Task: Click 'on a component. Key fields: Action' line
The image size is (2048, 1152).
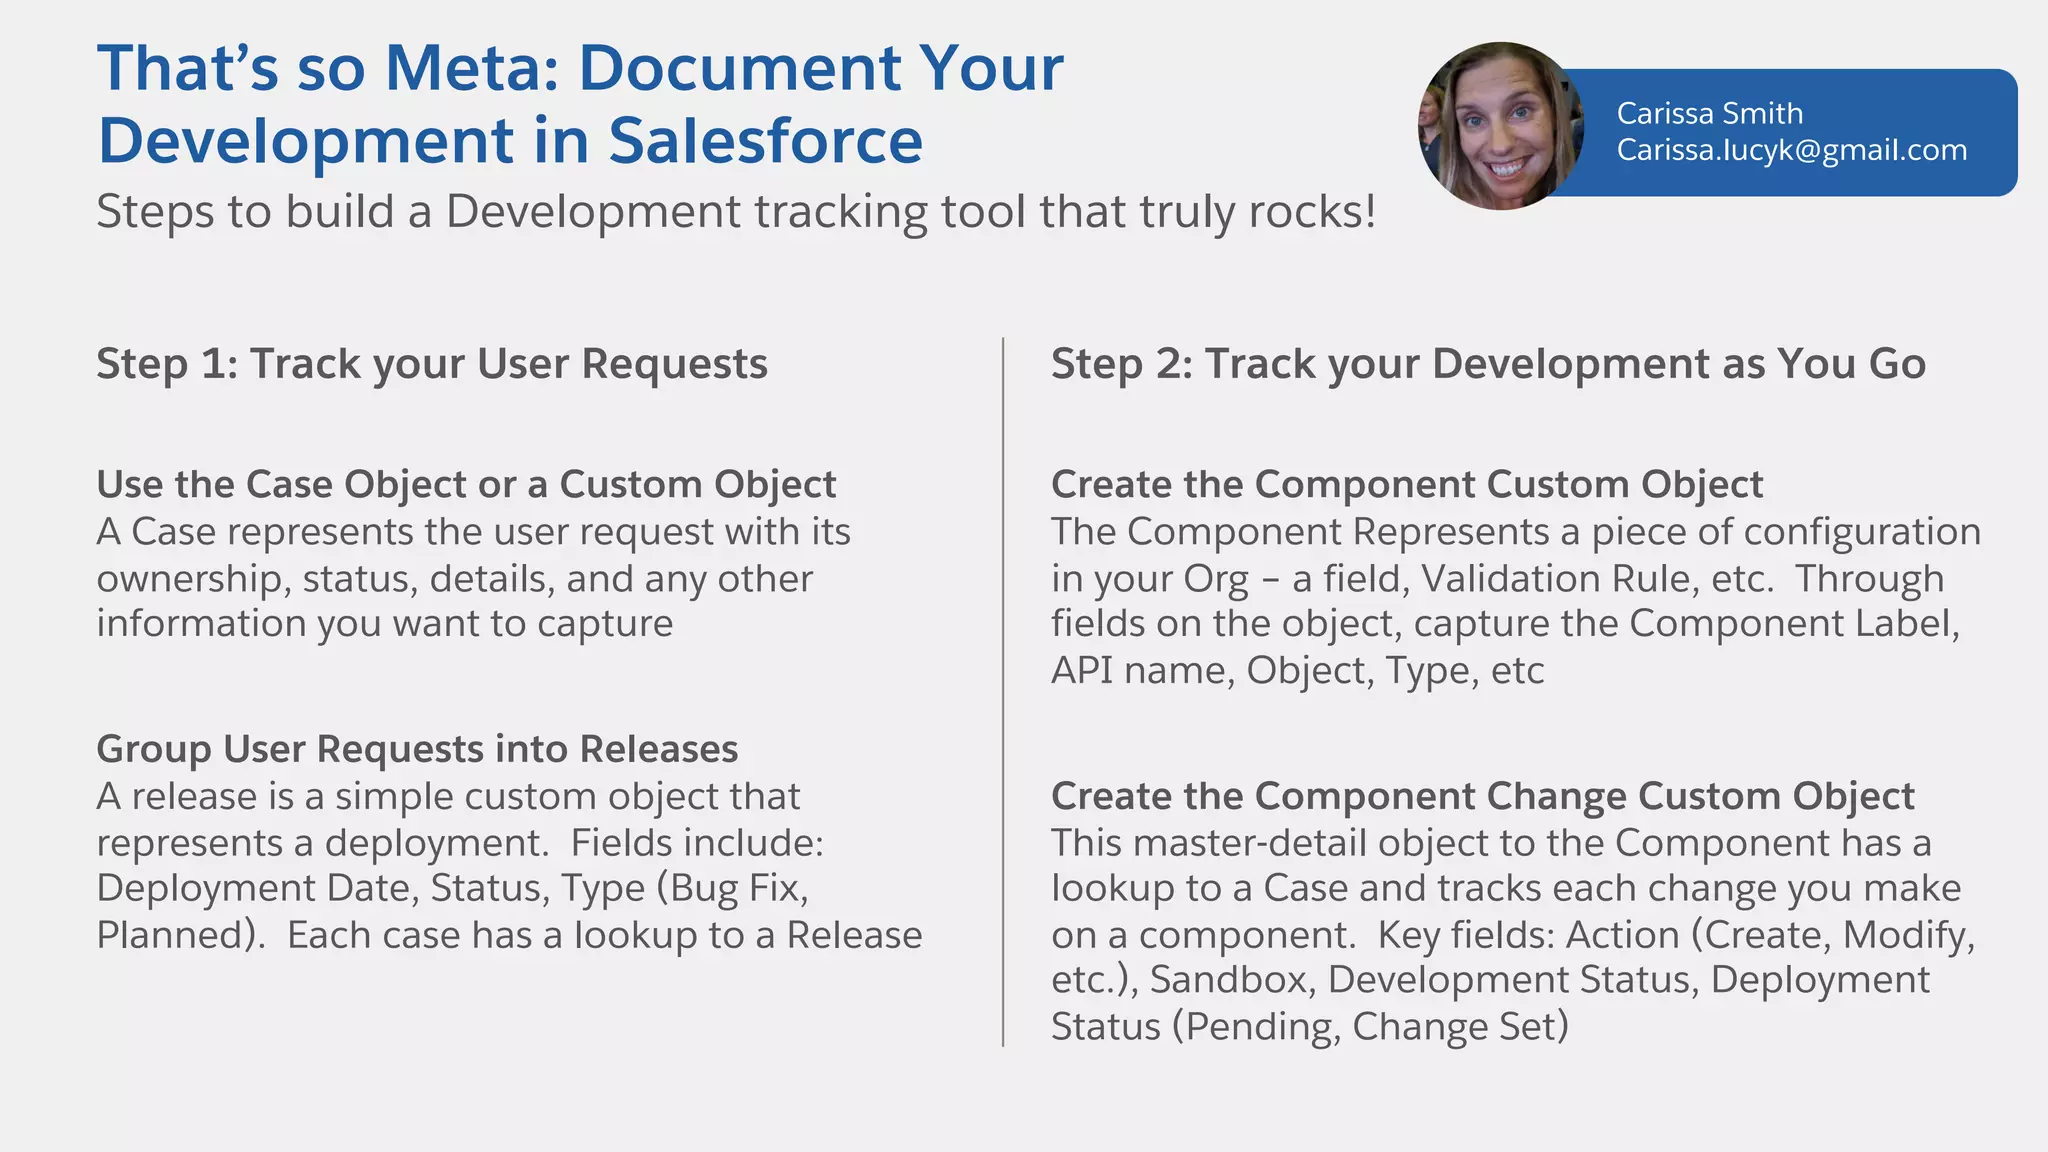Action: [x=1513, y=935]
